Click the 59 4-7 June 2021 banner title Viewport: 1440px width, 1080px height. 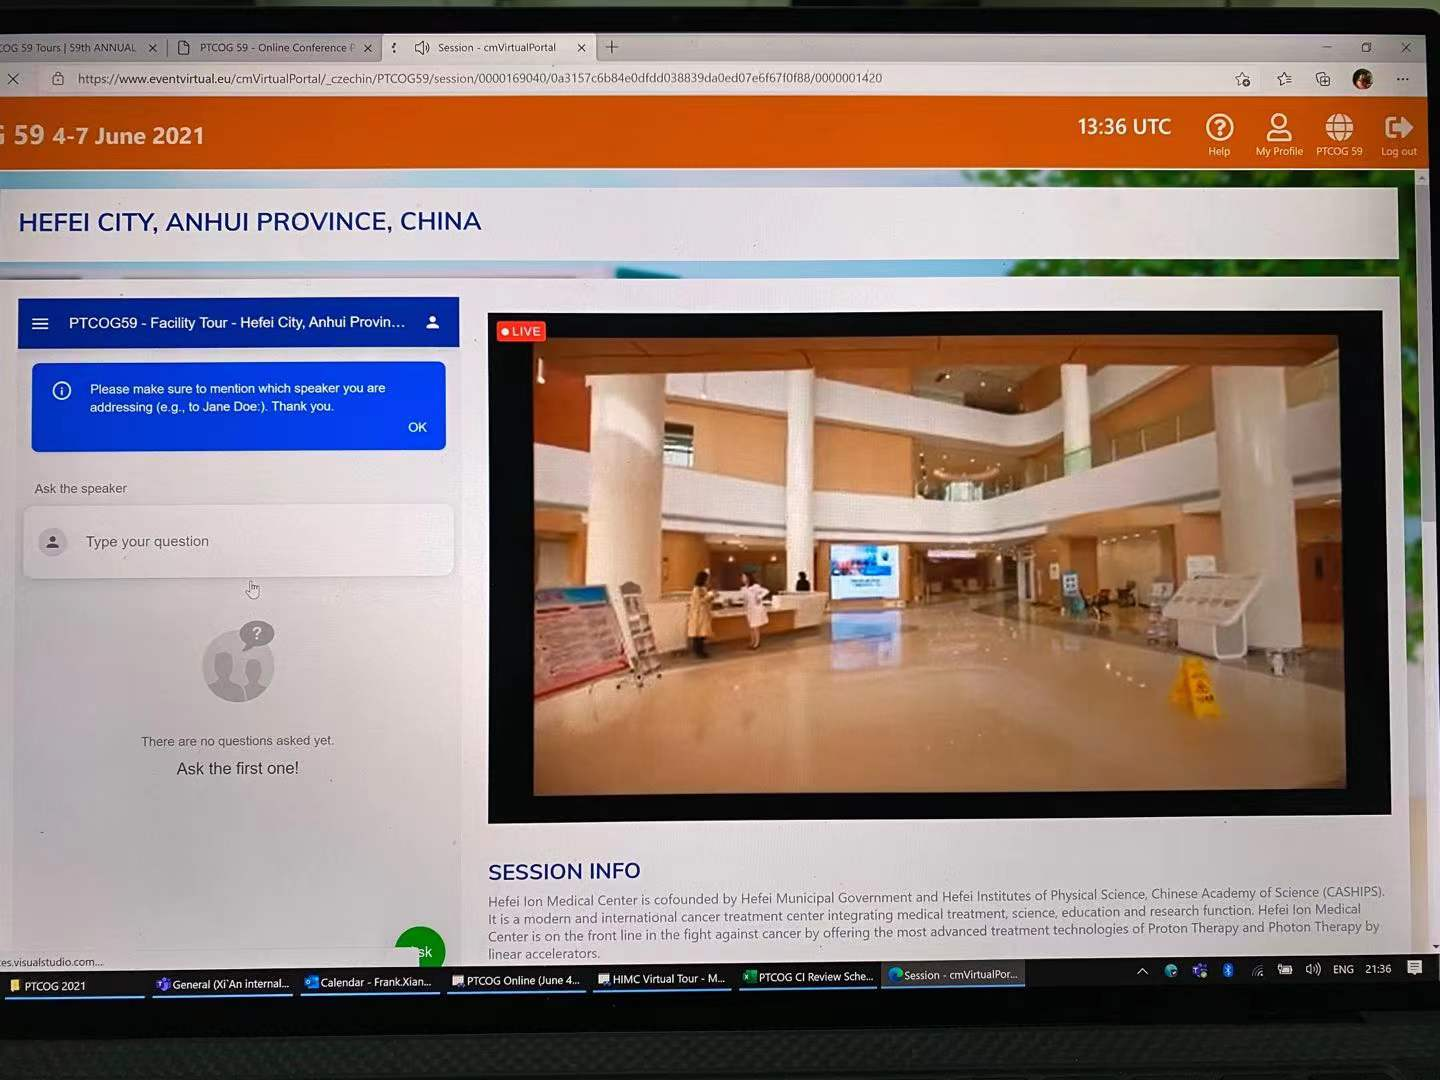click(104, 135)
